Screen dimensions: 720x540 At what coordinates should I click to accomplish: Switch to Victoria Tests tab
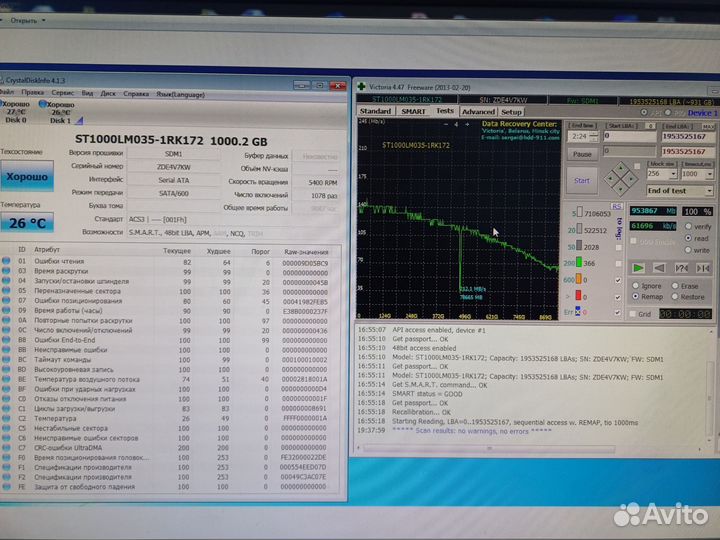[x=444, y=111]
